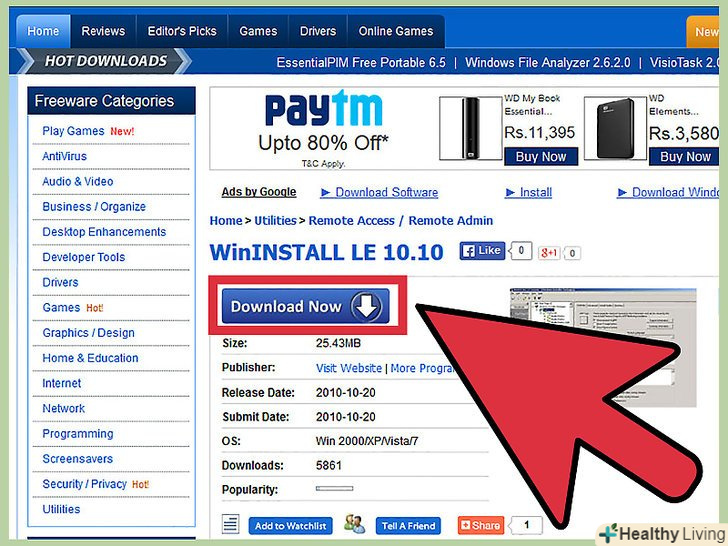The width and height of the screenshot is (728, 546).
Task: Open Audio & Video category
Action: pos(78,181)
